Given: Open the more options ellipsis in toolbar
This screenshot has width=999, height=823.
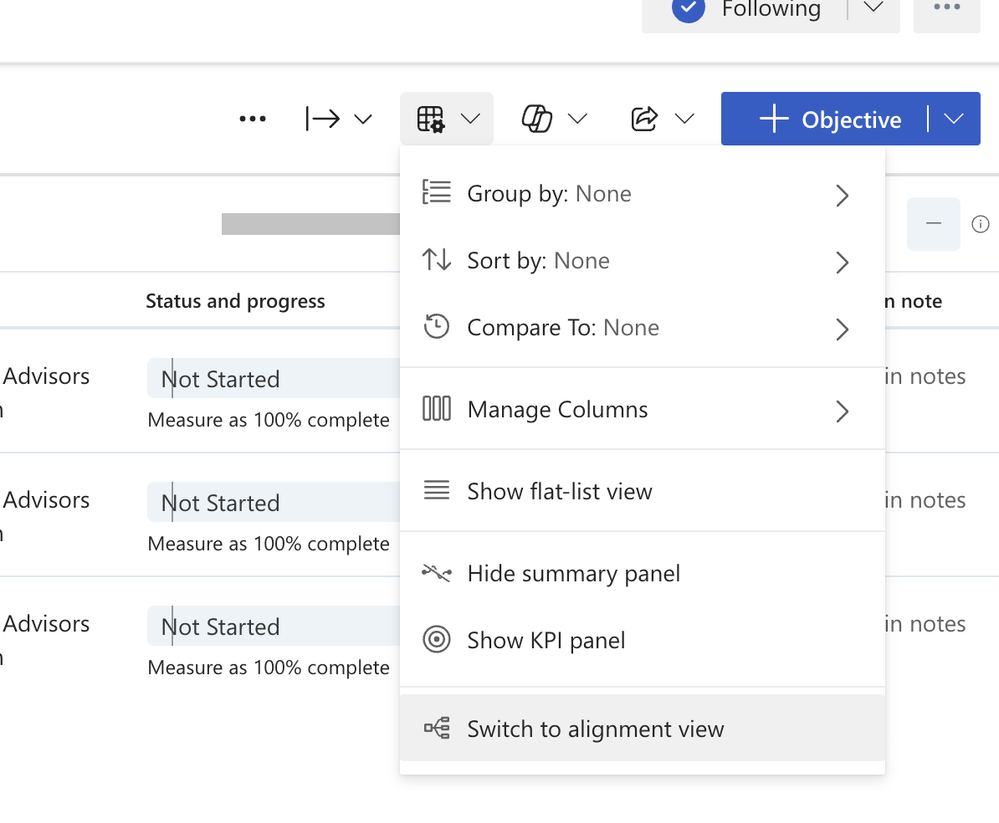Looking at the screenshot, I should [253, 120].
